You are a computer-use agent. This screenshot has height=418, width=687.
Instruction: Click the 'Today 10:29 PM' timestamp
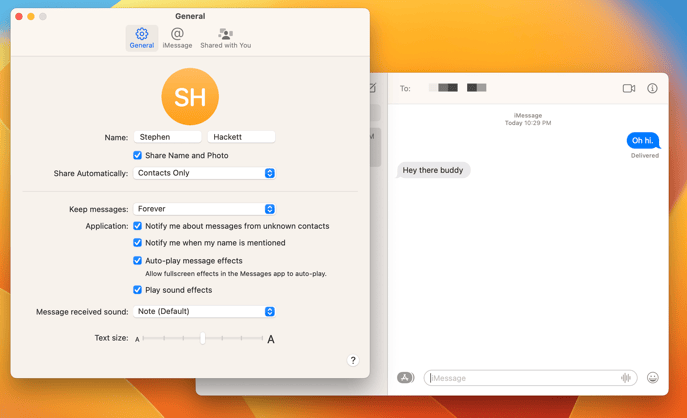528,123
